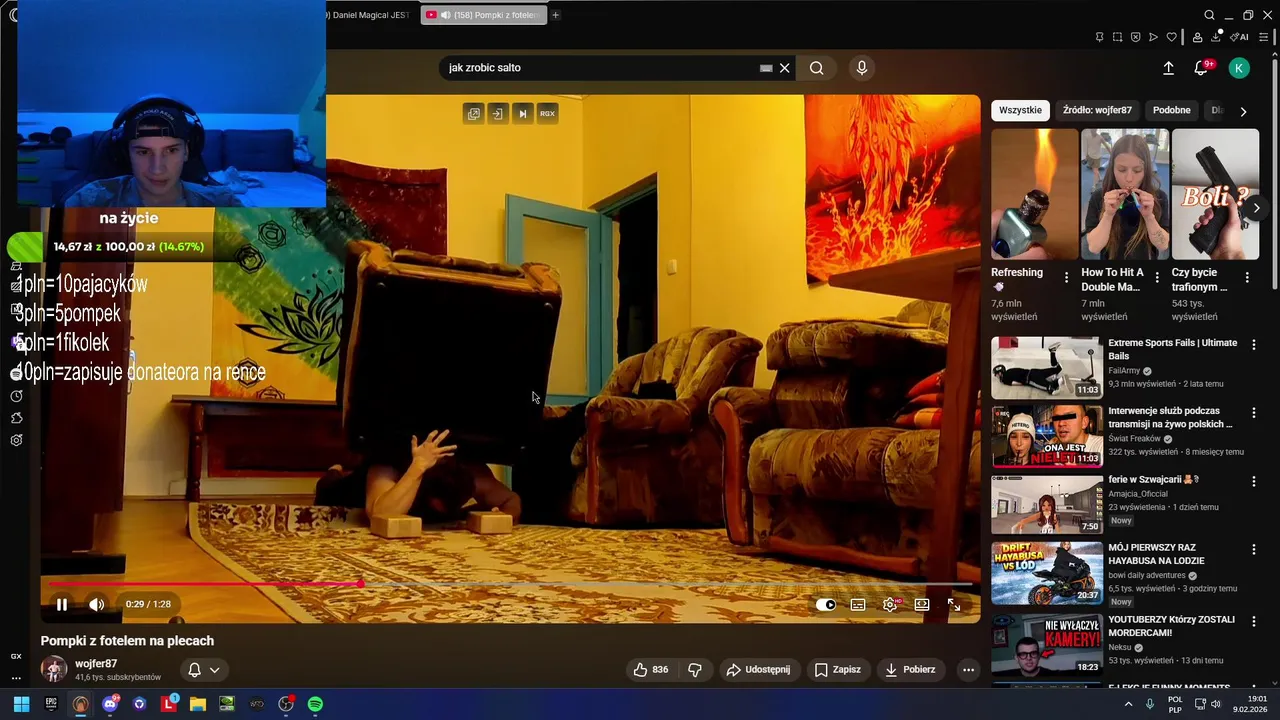Open the send/flow arrow icon
The image size is (1280, 720).
(x=1153, y=37)
